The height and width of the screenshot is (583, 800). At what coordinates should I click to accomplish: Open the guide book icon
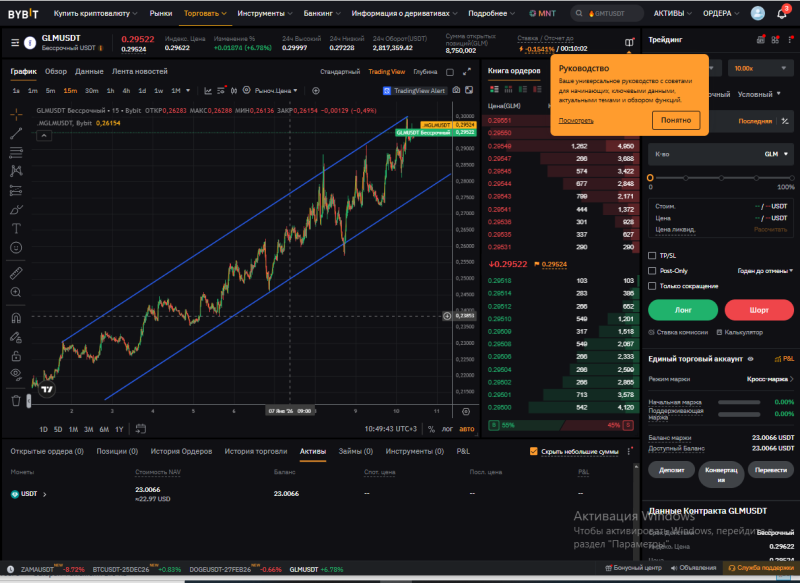click(x=628, y=43)
